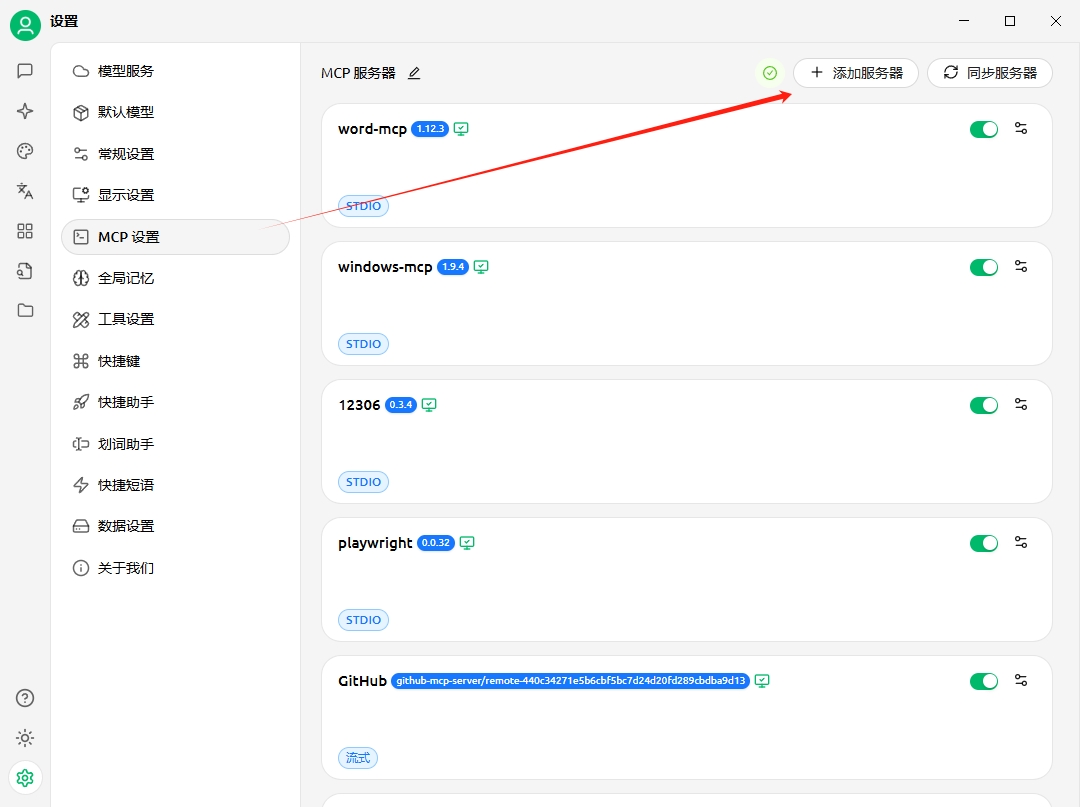The width and height of the screenshot is (1080, 807).
Task: Click the MCP 服务器 heading text
Action: 358,73
